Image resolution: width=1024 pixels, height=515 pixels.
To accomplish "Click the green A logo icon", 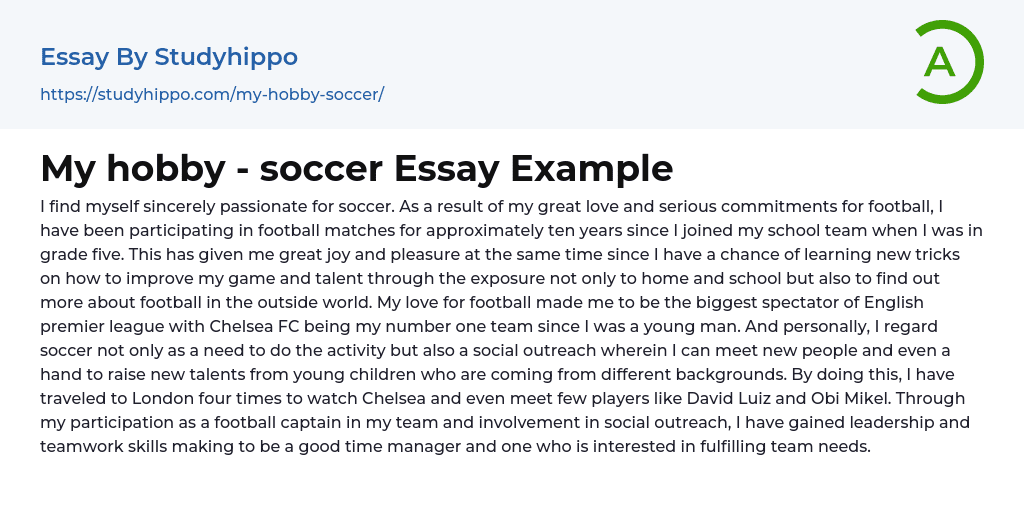I will [948, 62].
